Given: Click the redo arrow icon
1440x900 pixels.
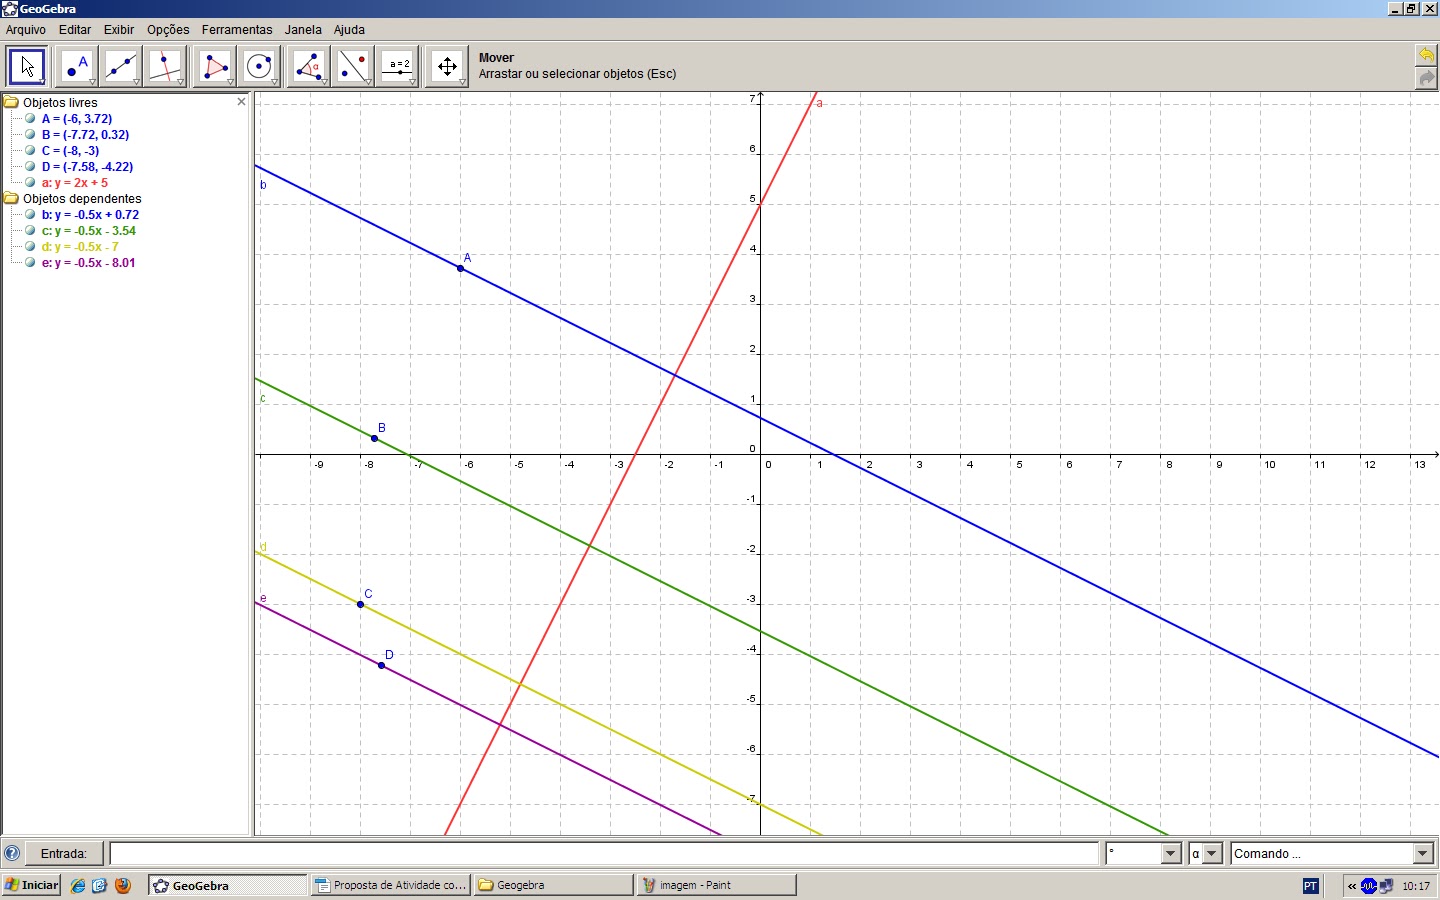Looking at the screenshot, I should pyautogui.click(x=1427, y=78).
